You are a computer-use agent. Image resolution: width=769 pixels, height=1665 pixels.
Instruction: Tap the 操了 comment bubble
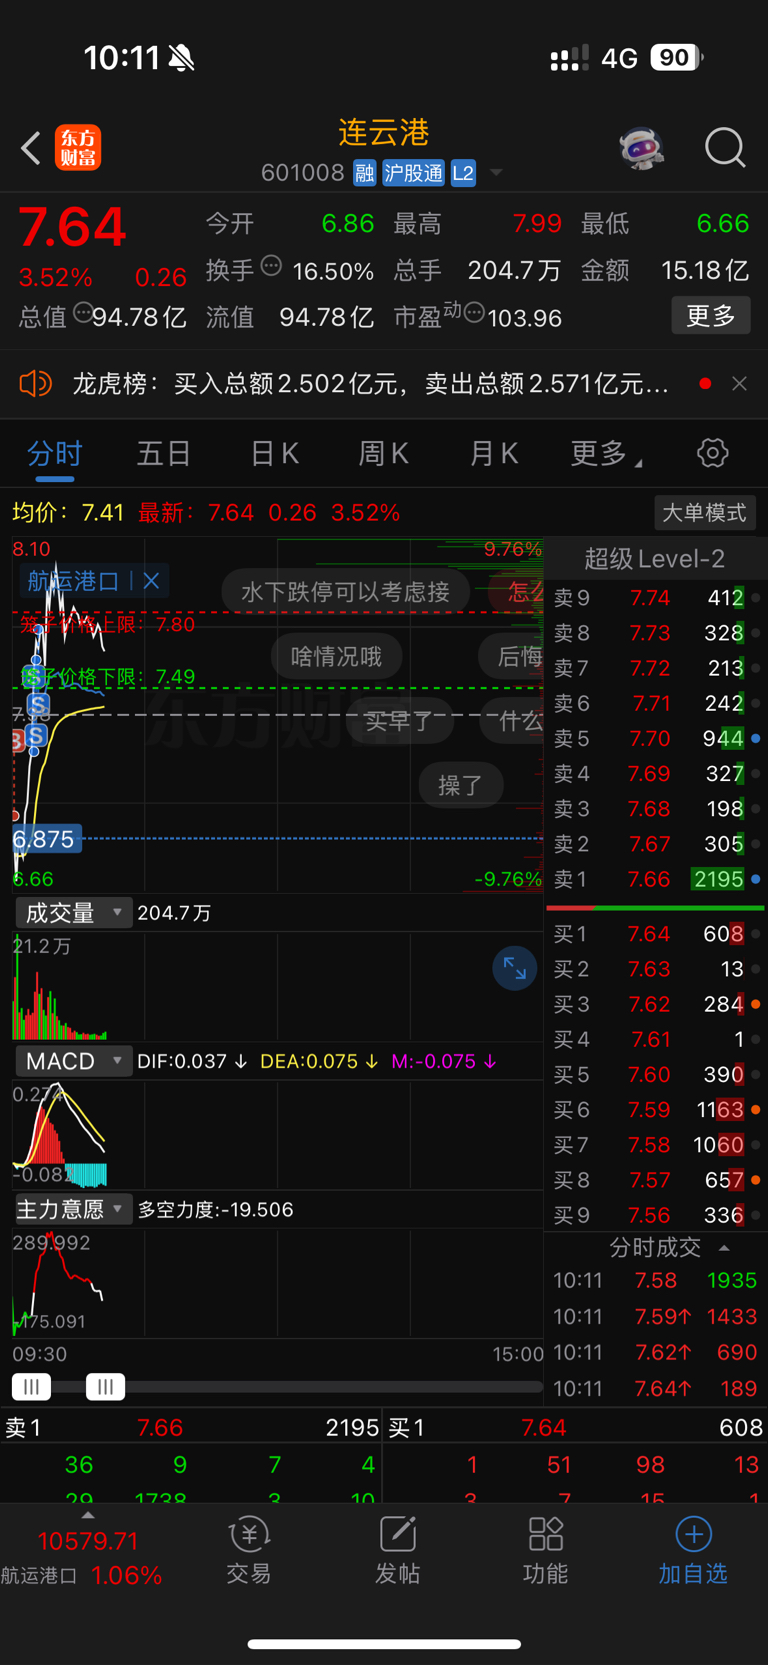pos(460,785)
